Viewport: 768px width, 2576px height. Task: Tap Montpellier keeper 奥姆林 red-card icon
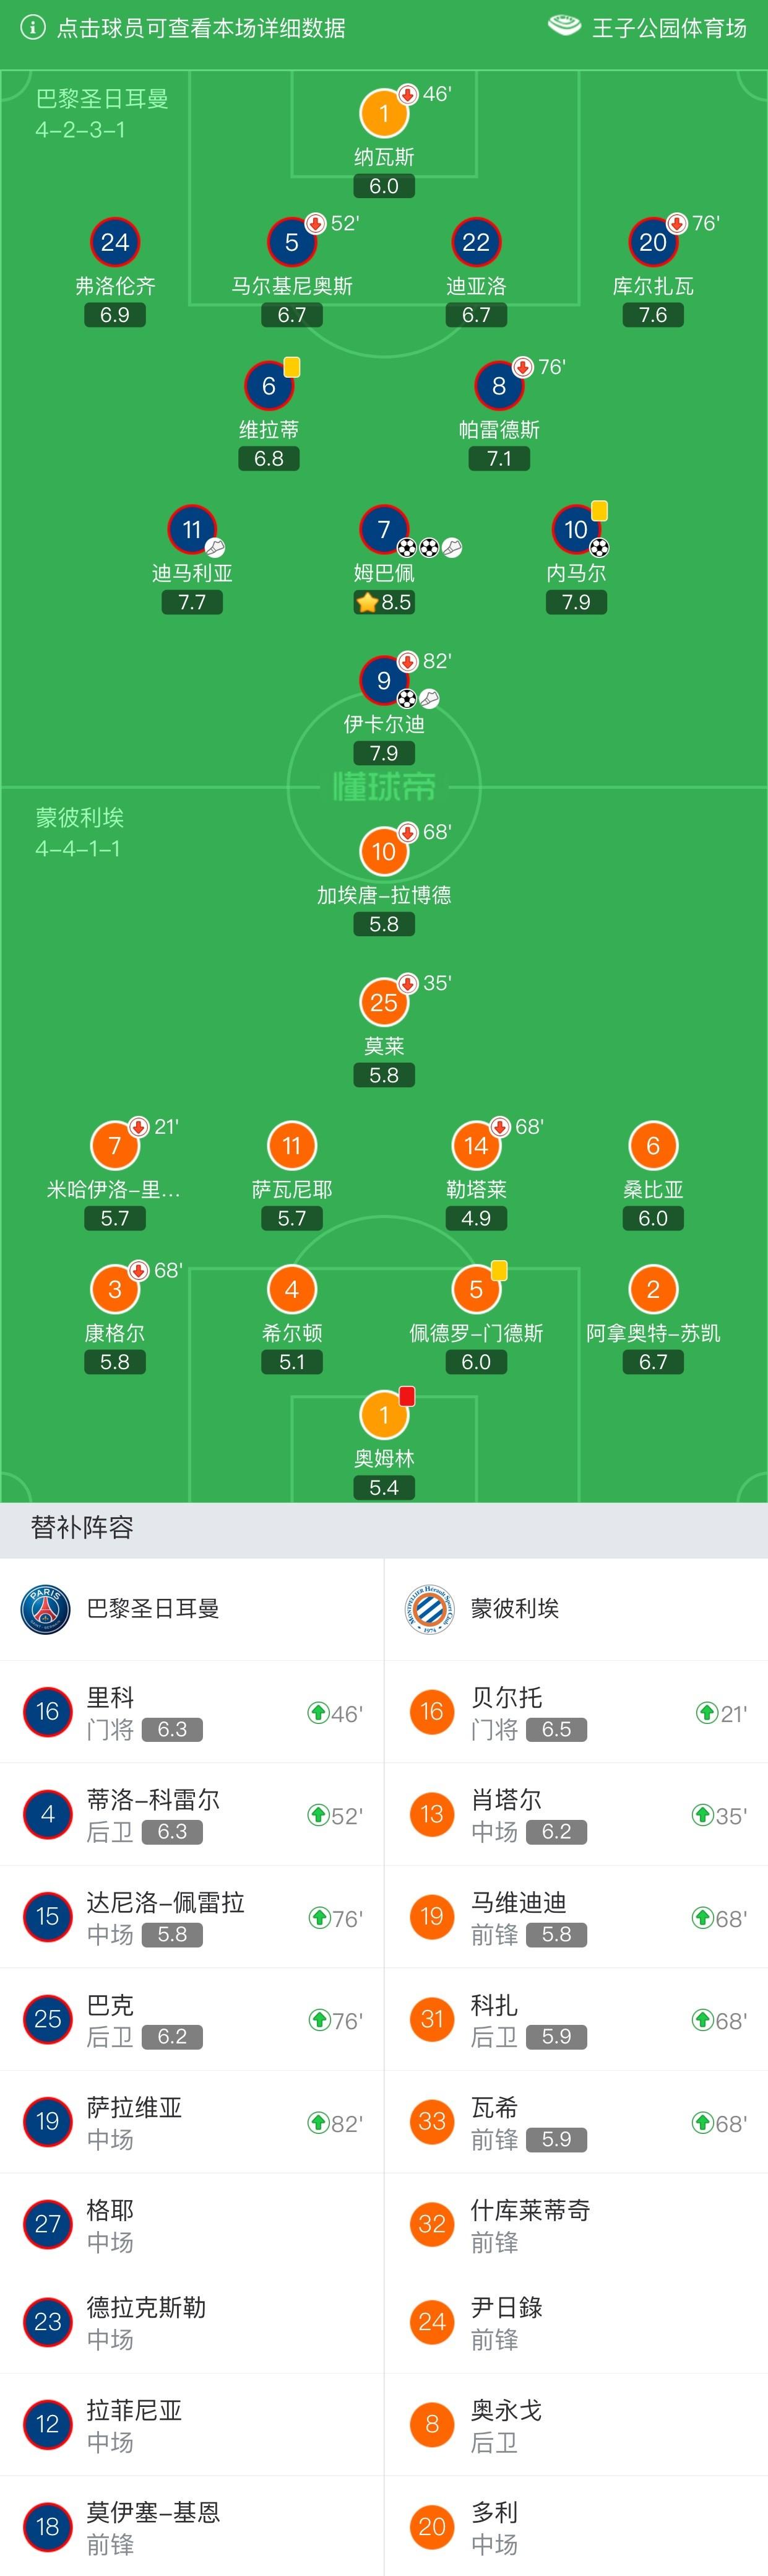(407, 1396)
